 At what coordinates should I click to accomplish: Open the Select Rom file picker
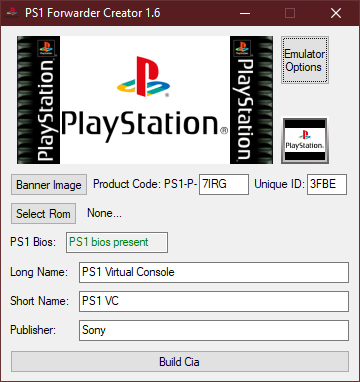43,214
